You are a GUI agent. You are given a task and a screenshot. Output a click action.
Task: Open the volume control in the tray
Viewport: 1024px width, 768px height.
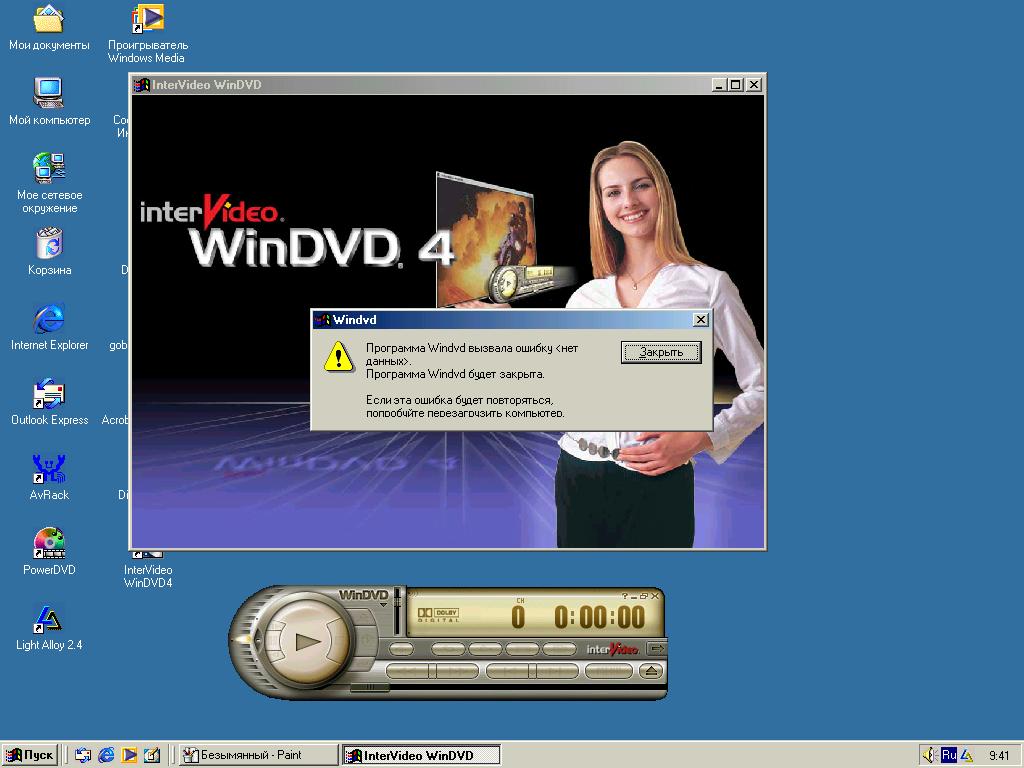click(930, 756)
